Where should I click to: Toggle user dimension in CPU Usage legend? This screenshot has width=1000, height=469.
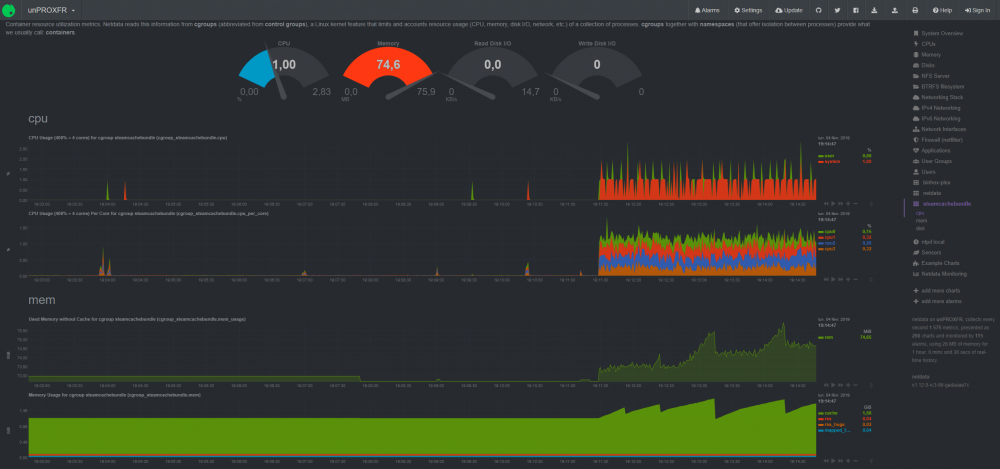(x=825, y=156)
